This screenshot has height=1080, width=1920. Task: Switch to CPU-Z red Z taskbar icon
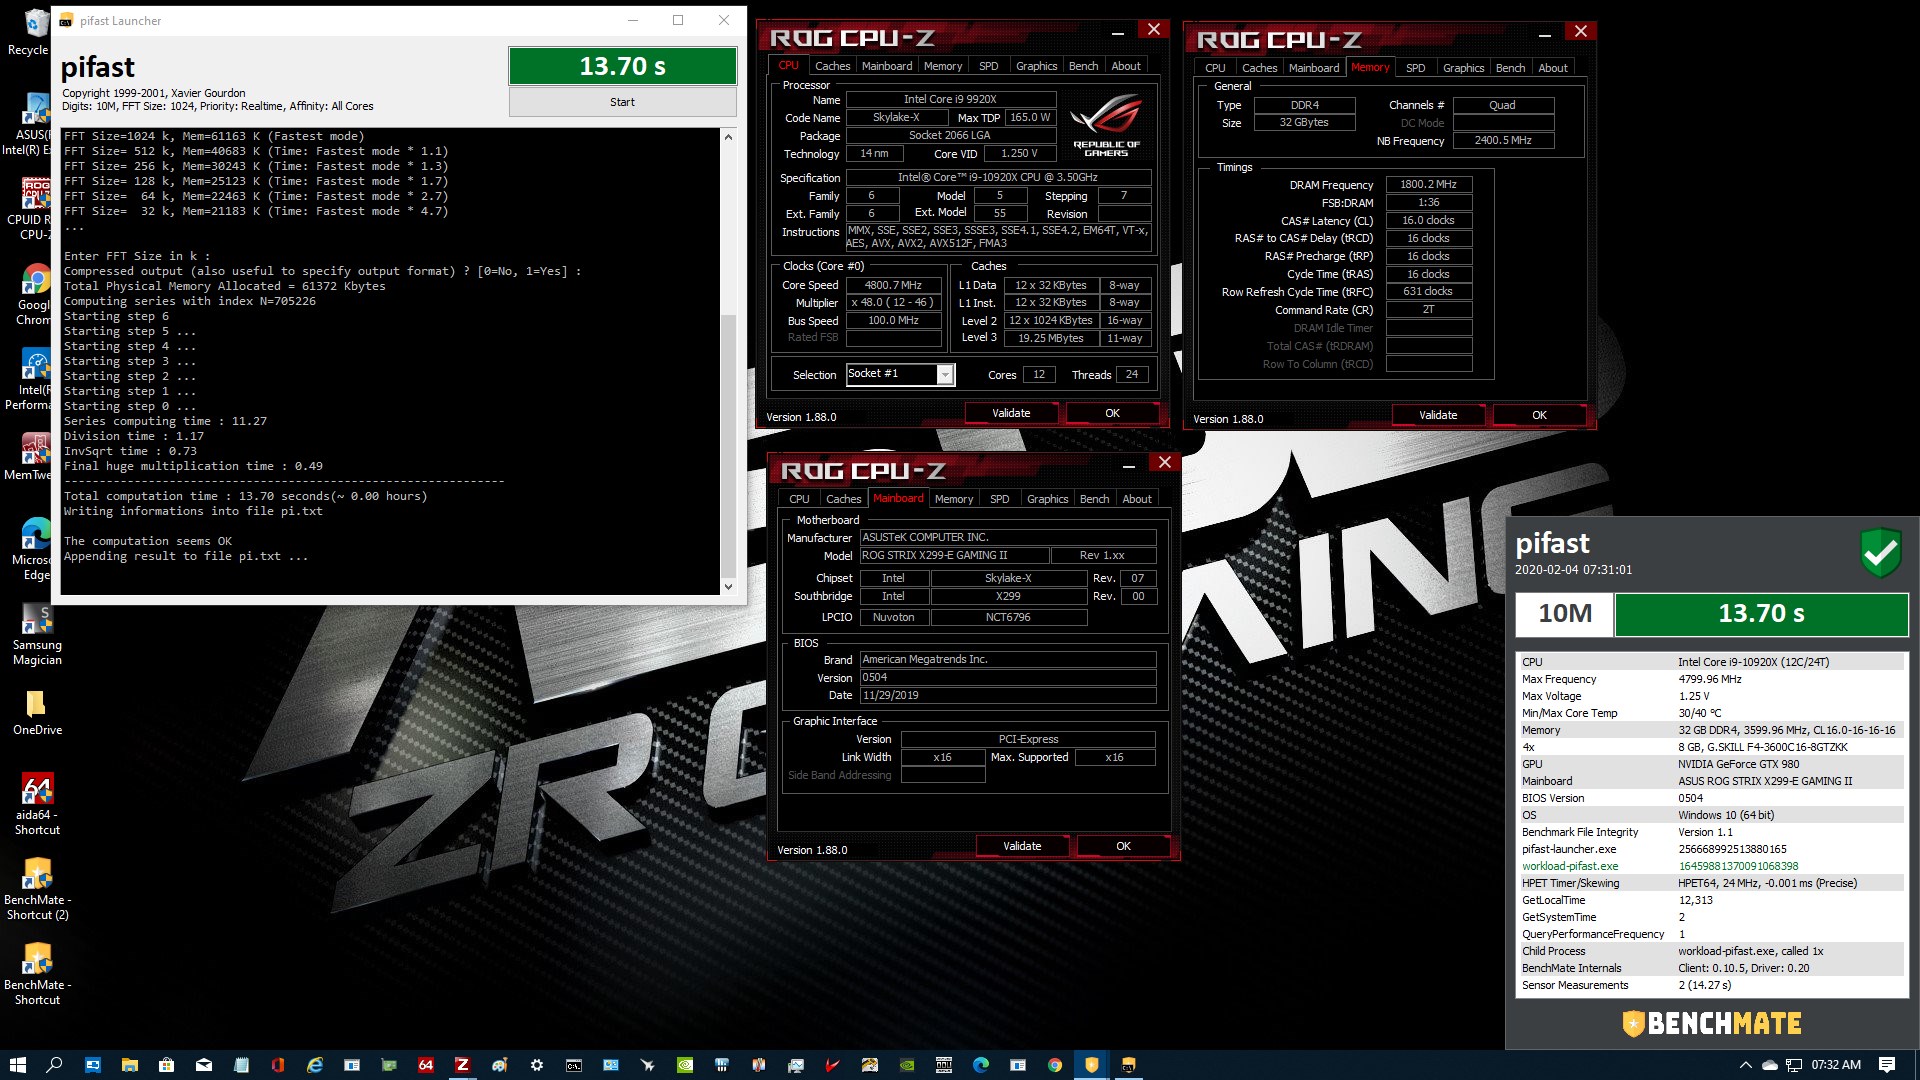(462, 1065)
